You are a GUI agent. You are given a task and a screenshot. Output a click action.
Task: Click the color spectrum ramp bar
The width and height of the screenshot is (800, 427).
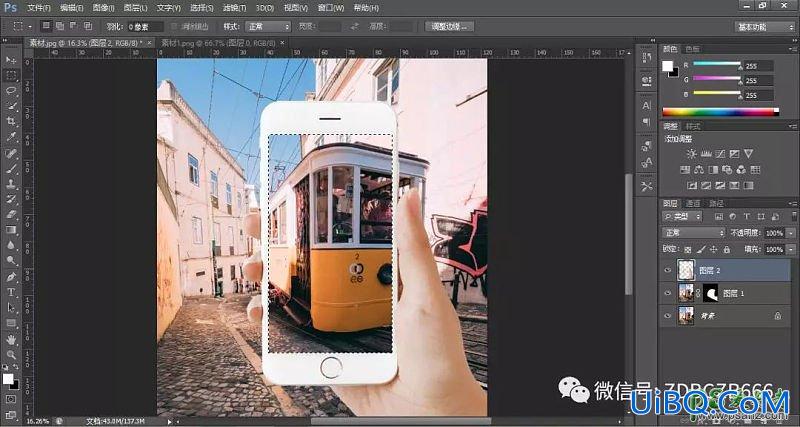tap(720, 112)
